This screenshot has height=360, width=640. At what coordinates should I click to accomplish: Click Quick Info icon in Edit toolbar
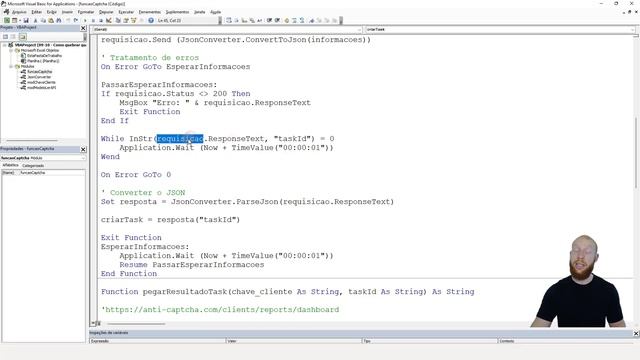(244, 20)
